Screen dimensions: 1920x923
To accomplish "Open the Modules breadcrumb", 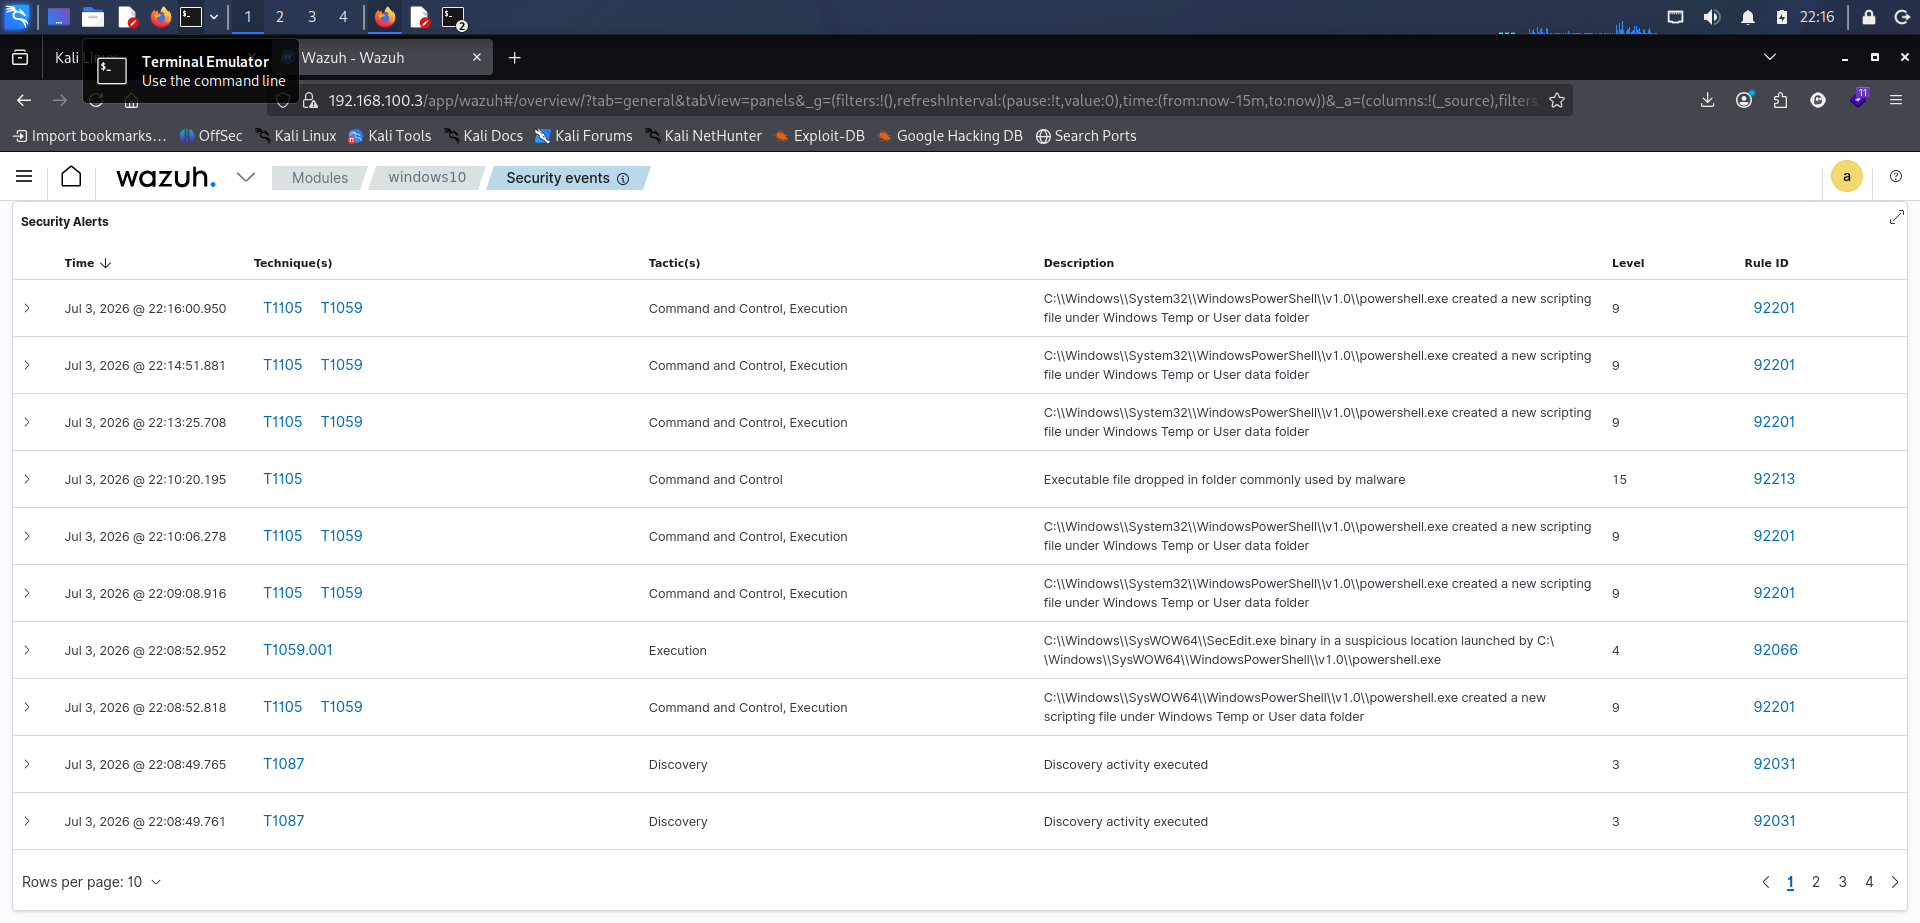I will (320, 178).
